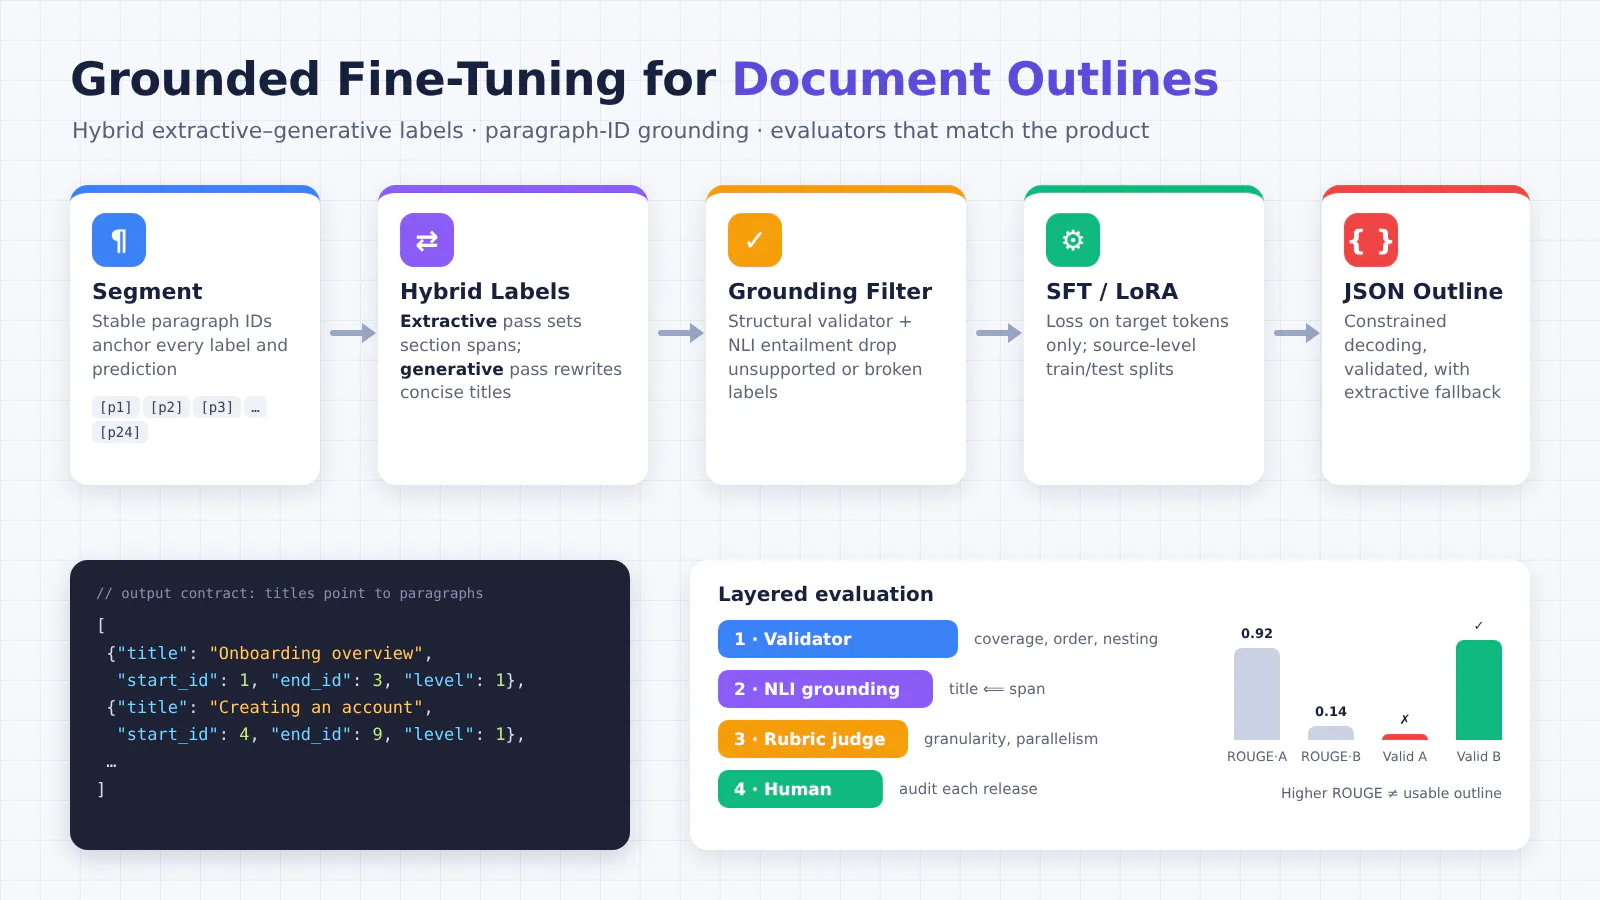Click the Hybrid Labels card heading
Screen dimensions: 1600x900
485,291
